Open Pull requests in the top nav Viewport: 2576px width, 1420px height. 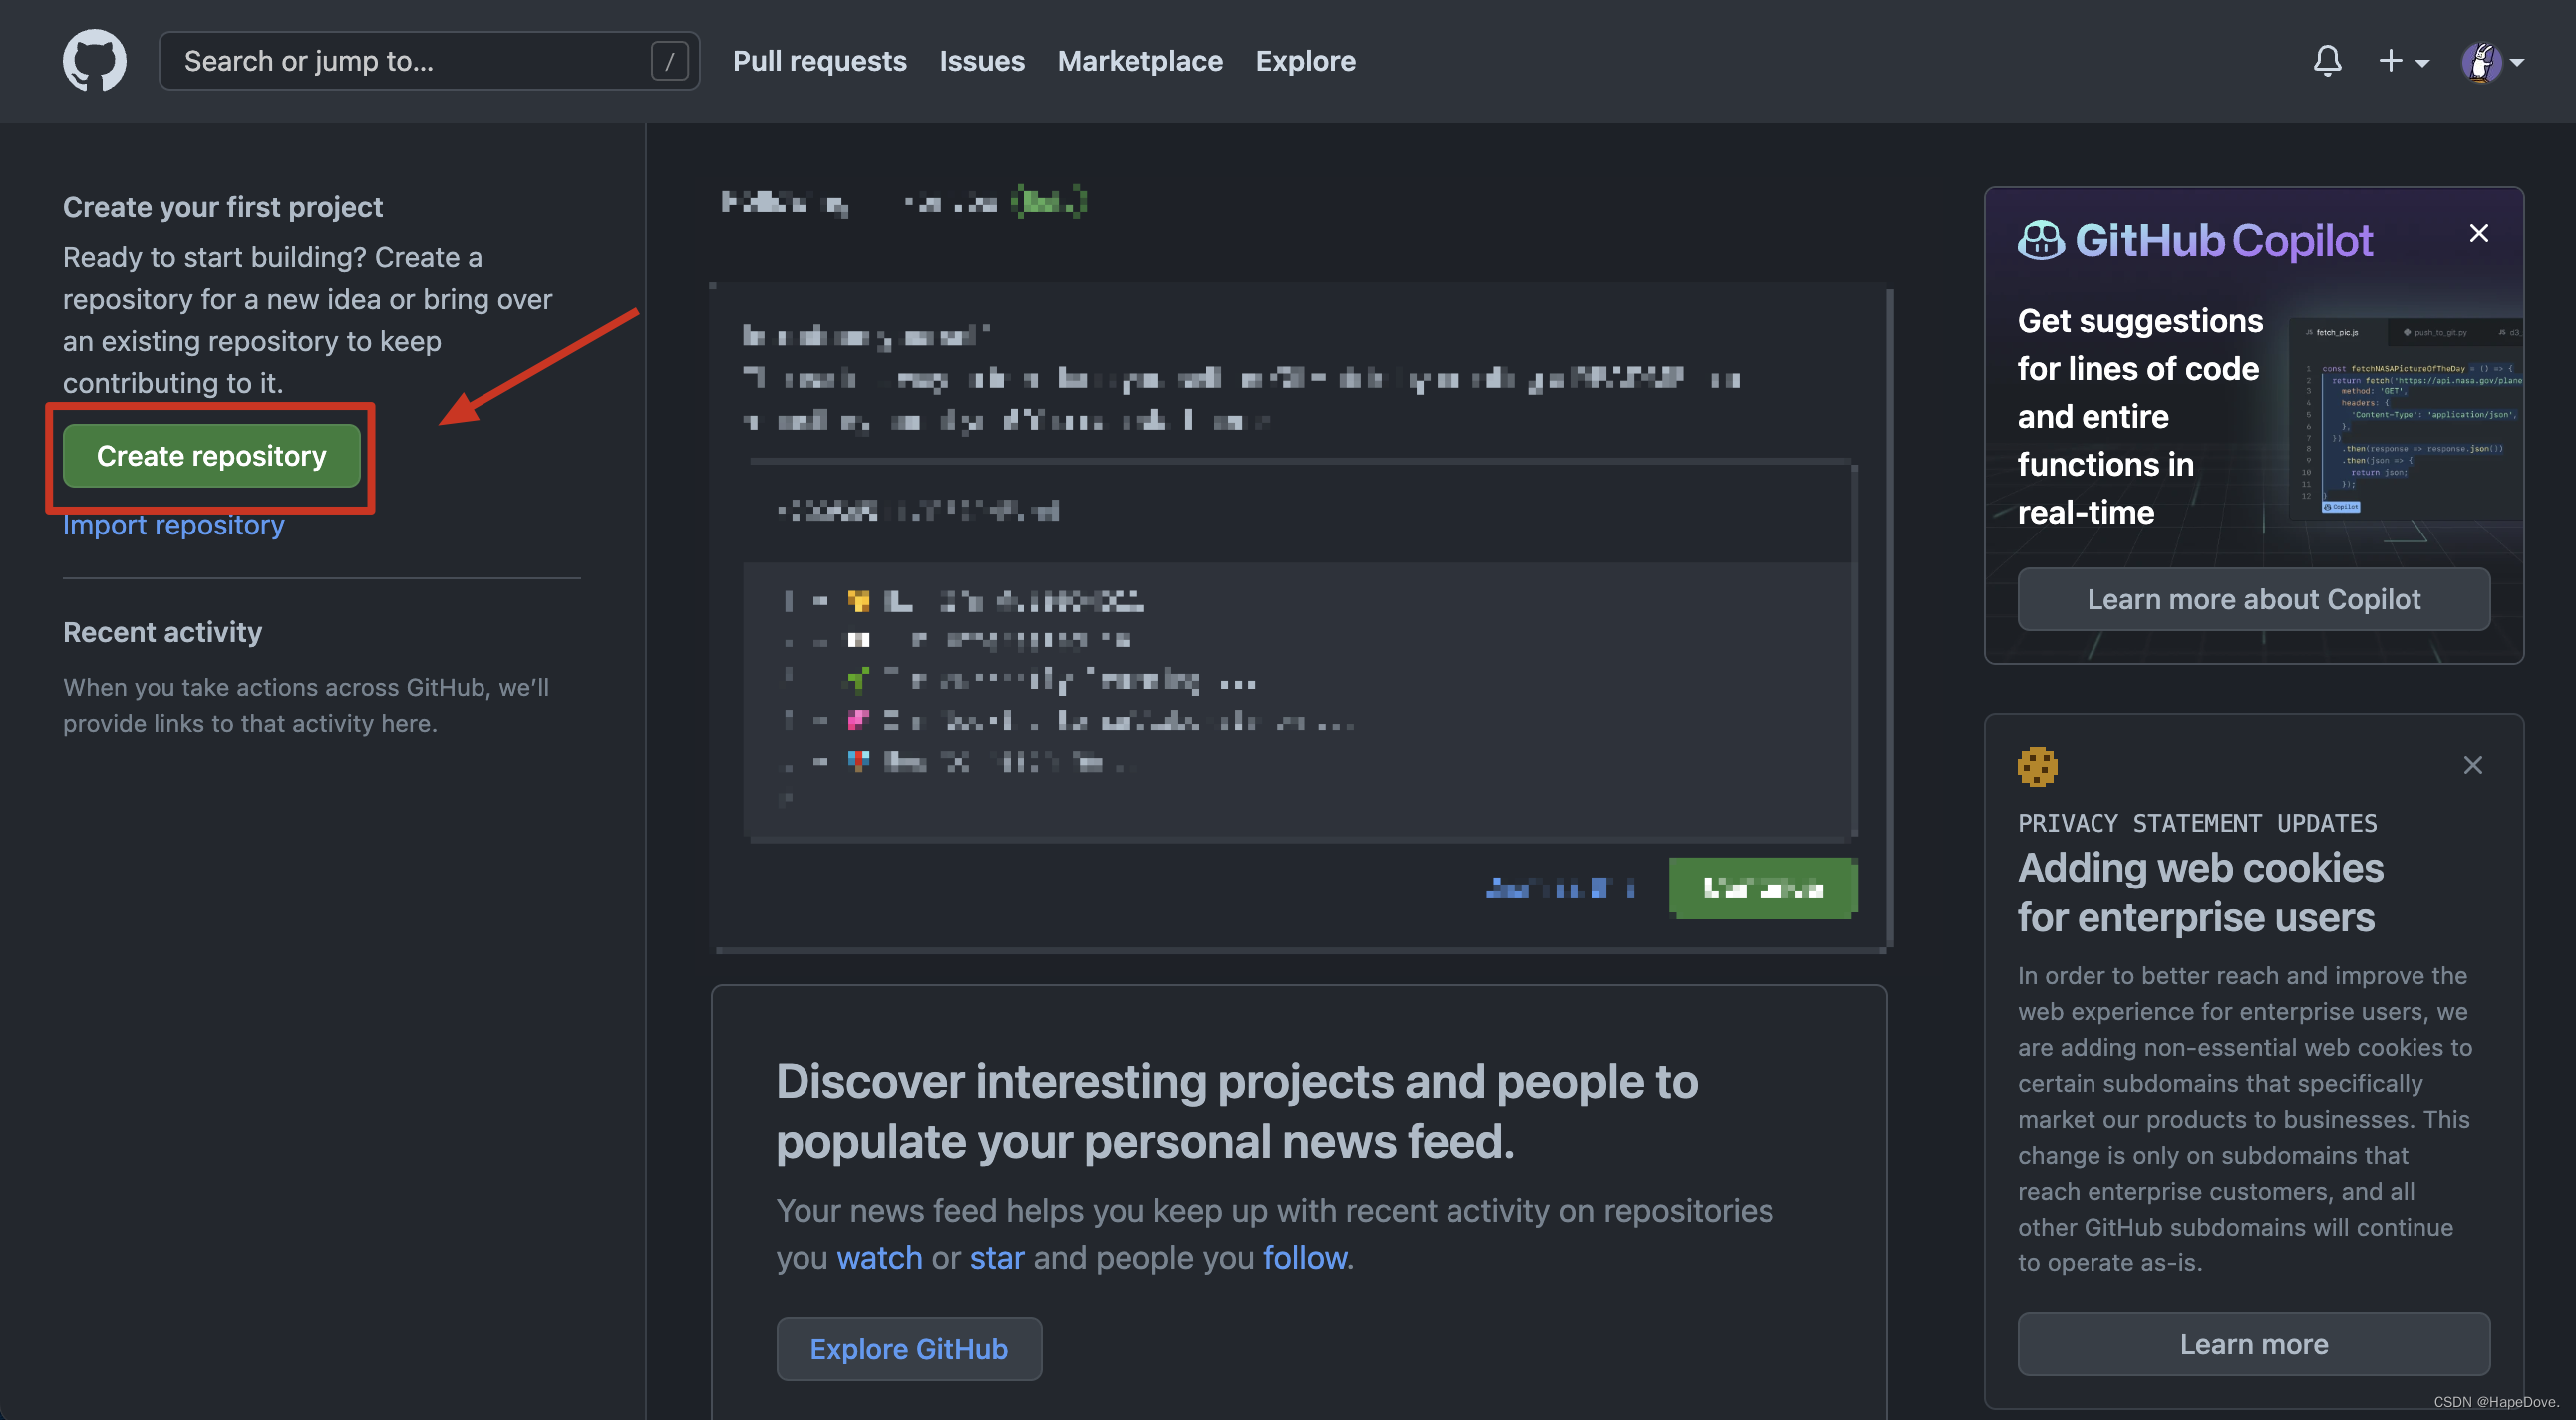click(x=819, y=61)
